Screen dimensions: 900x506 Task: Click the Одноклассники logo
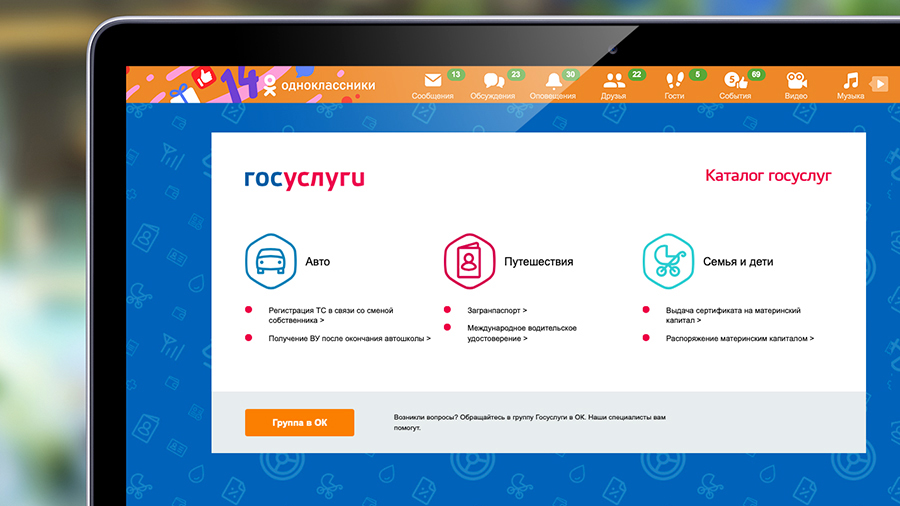coord(319,85)
